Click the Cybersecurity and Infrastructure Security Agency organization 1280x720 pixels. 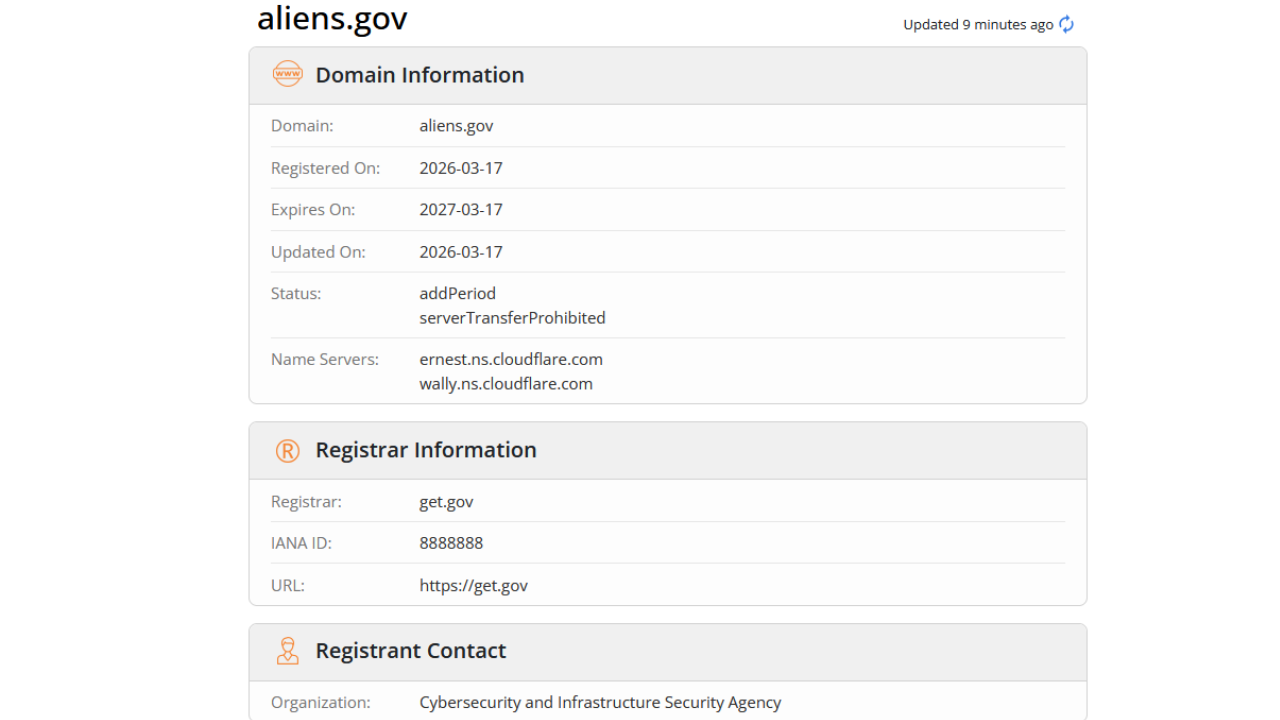[x=600, y=702]
